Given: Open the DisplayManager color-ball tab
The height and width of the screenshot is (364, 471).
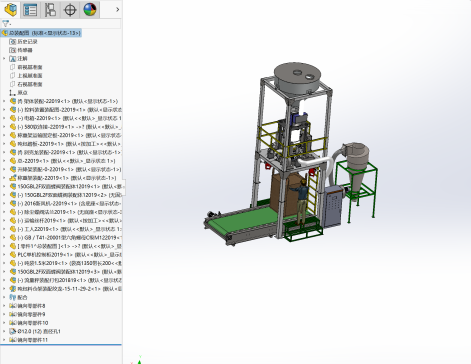Looking at the screenshot, I should coord(90,9).
